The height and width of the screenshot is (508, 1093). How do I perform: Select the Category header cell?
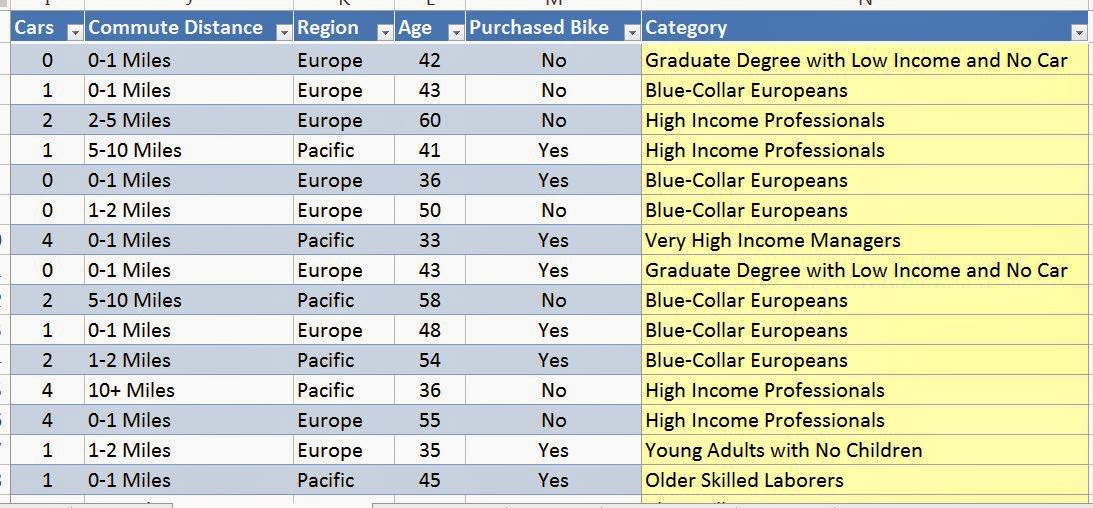click(x=864, y=29)
